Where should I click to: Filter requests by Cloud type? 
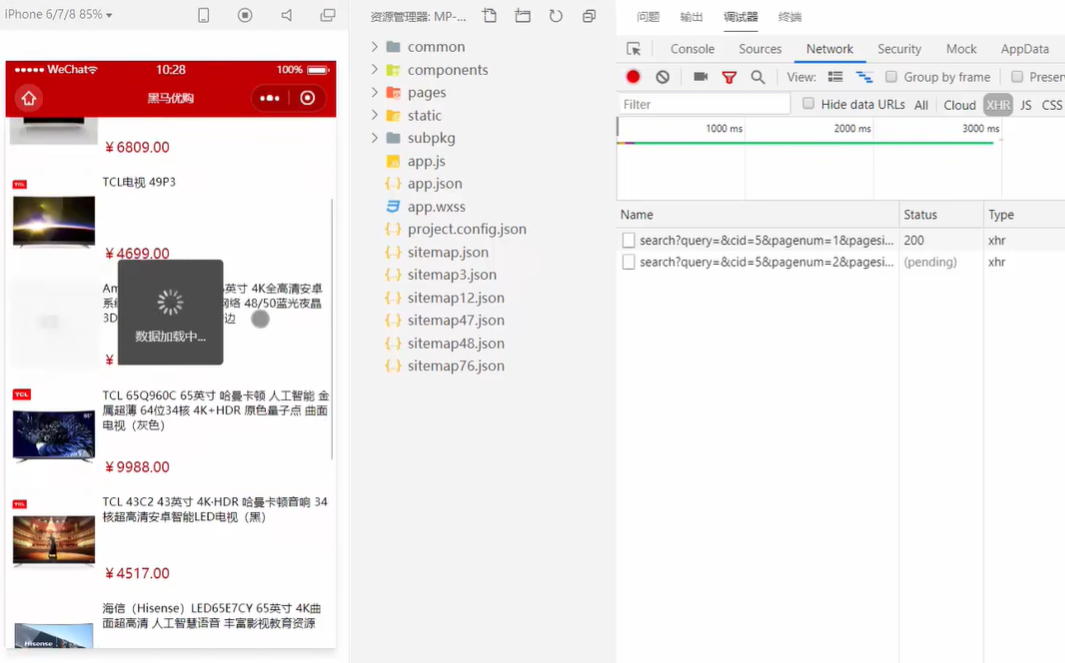click(x=959, y=105)
